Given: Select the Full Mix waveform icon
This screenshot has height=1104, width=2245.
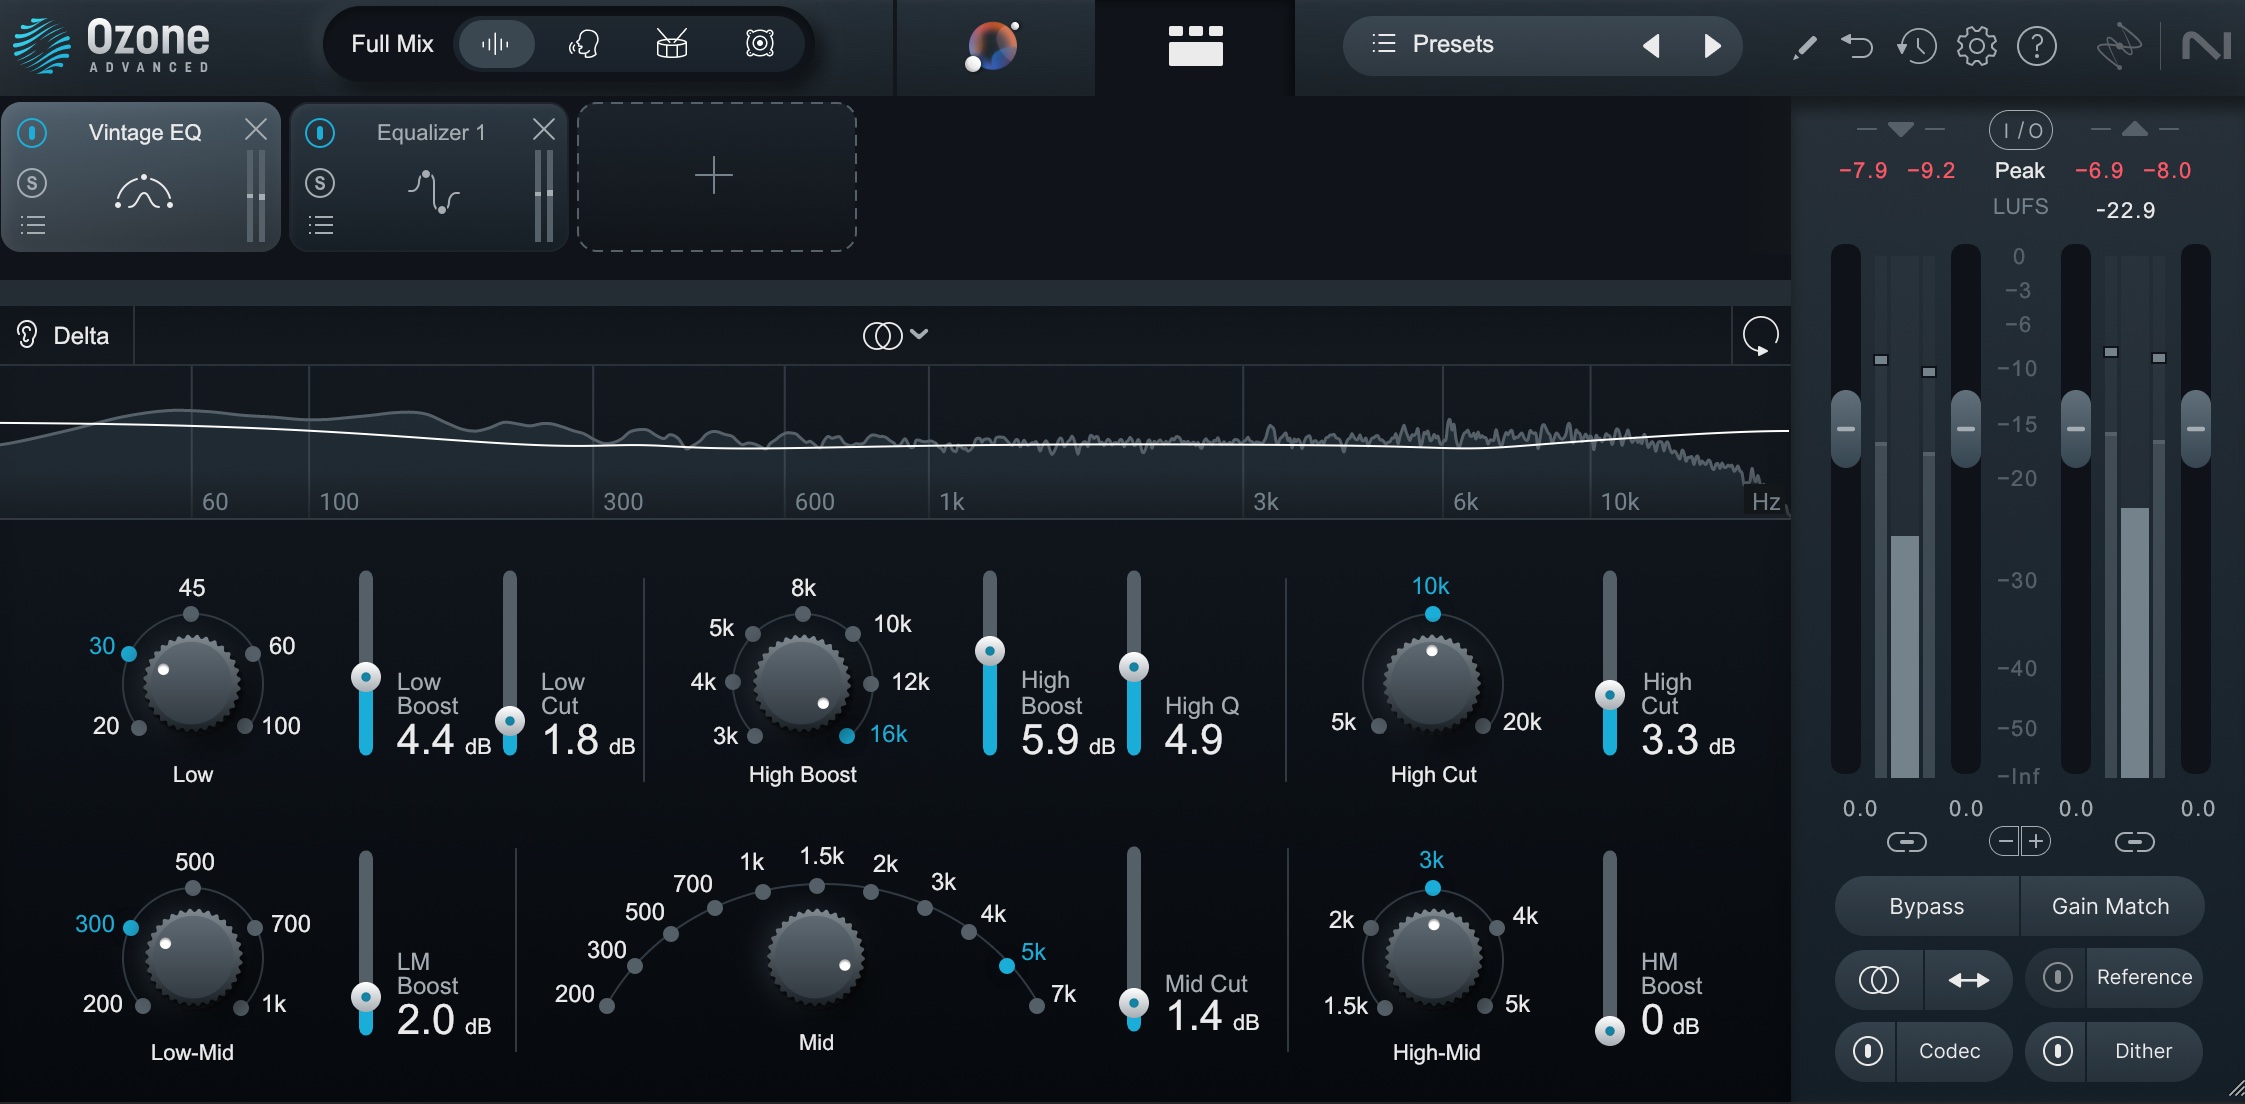Looking at the screenshot, I should pyautogui.click(x=494, y=44).
